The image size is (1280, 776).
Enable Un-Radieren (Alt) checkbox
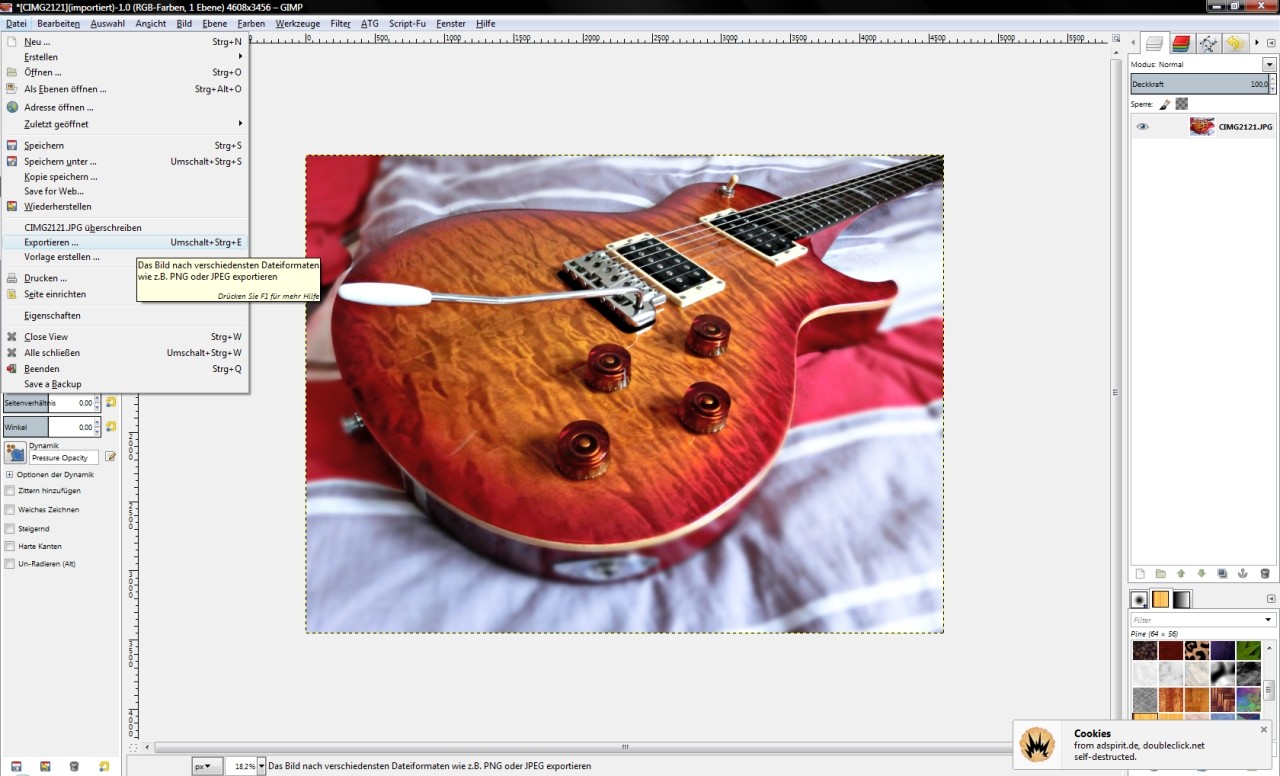click(10, 564)
